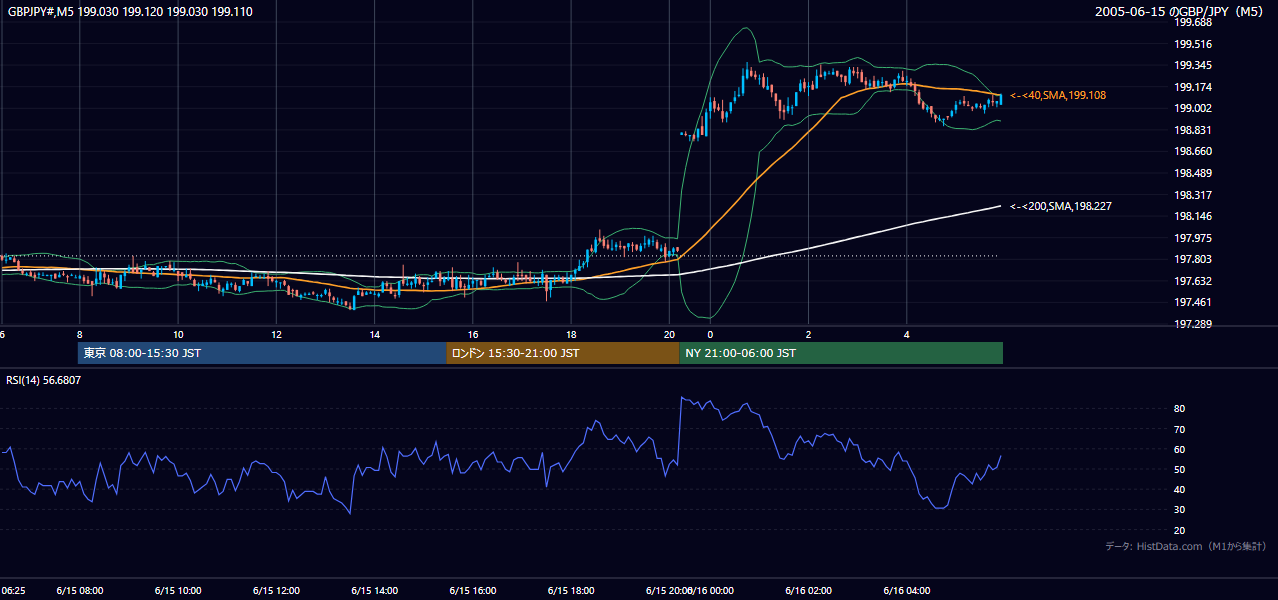This screenshot has height=600, width=1278.
Task: Click the NY 21:00-06:00 JST session bar
Action: [x=841, y=353]
